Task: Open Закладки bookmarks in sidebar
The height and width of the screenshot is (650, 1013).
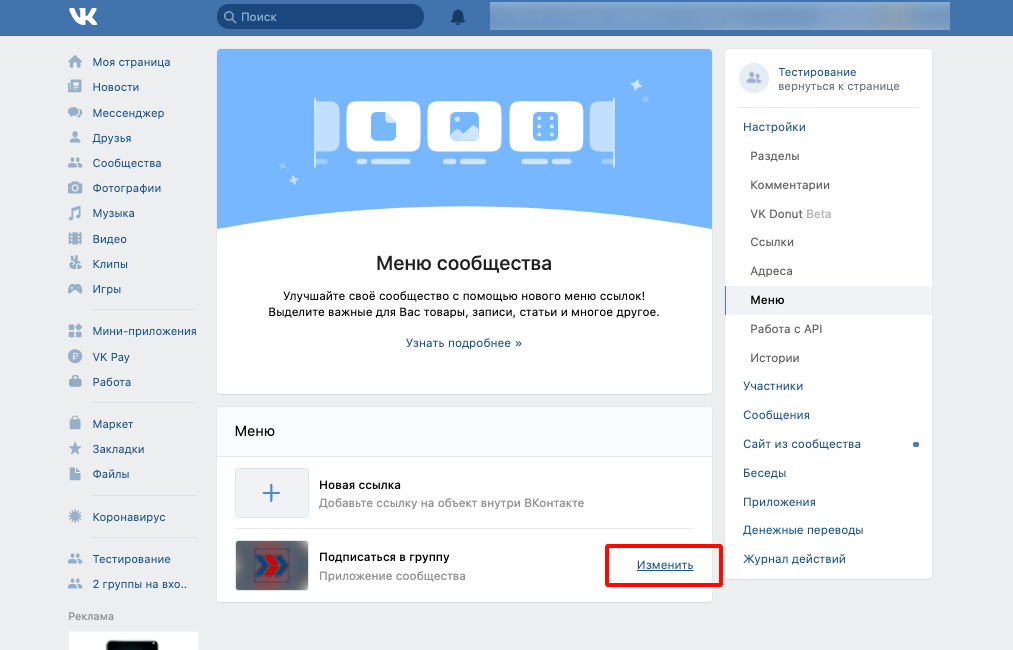Action: pyautogui.click(x=118, y=449)
